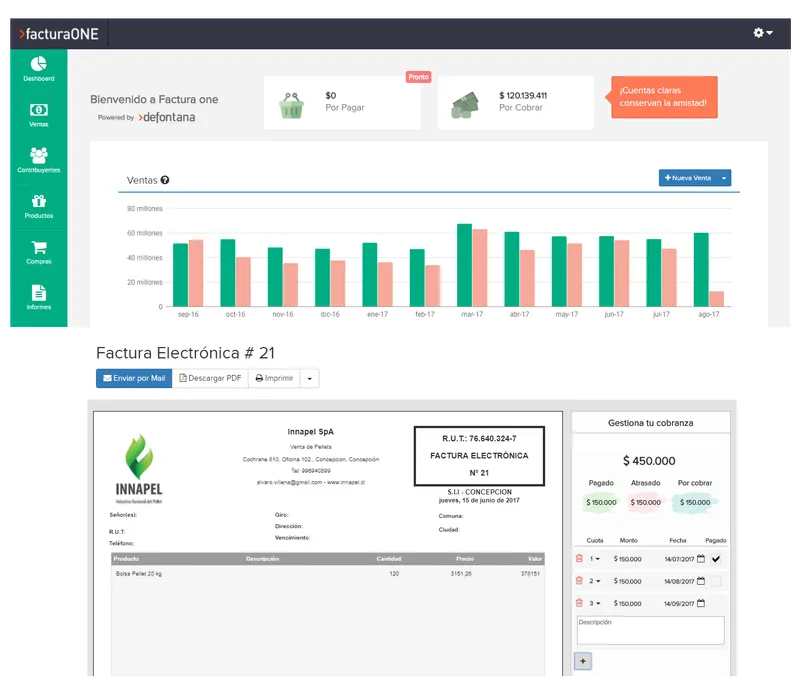Image resolution: width=800 pixels, height=686 pixels.
Task: Expand the cuota 2 dropdown
Action: click(x=595, y=581)
